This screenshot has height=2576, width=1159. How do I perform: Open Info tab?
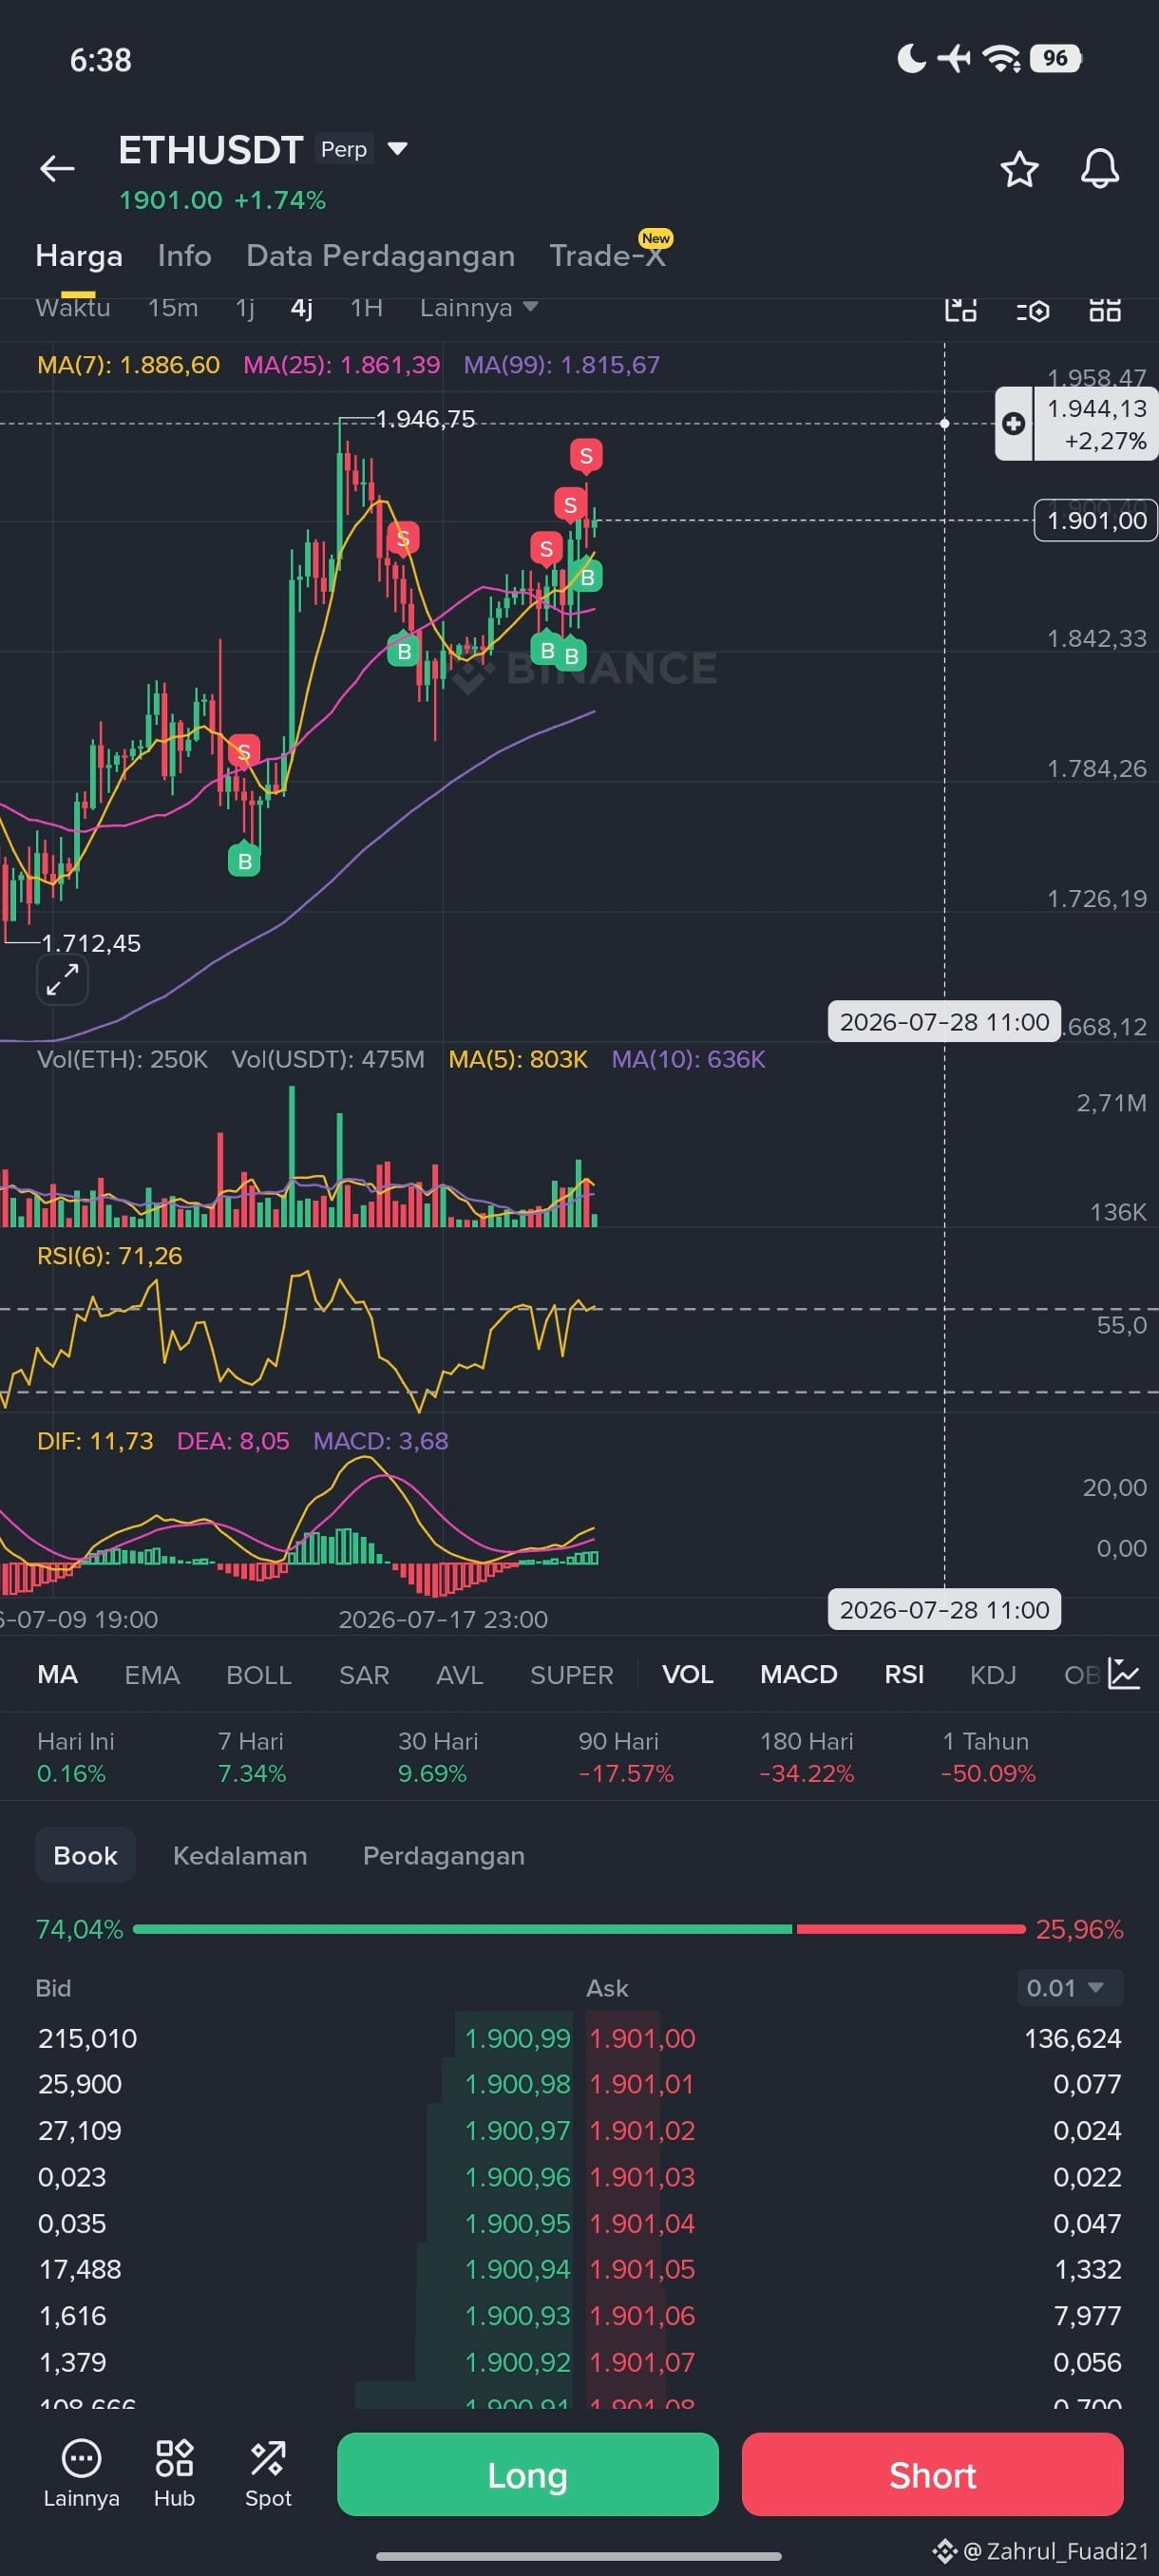pos(184,256)
